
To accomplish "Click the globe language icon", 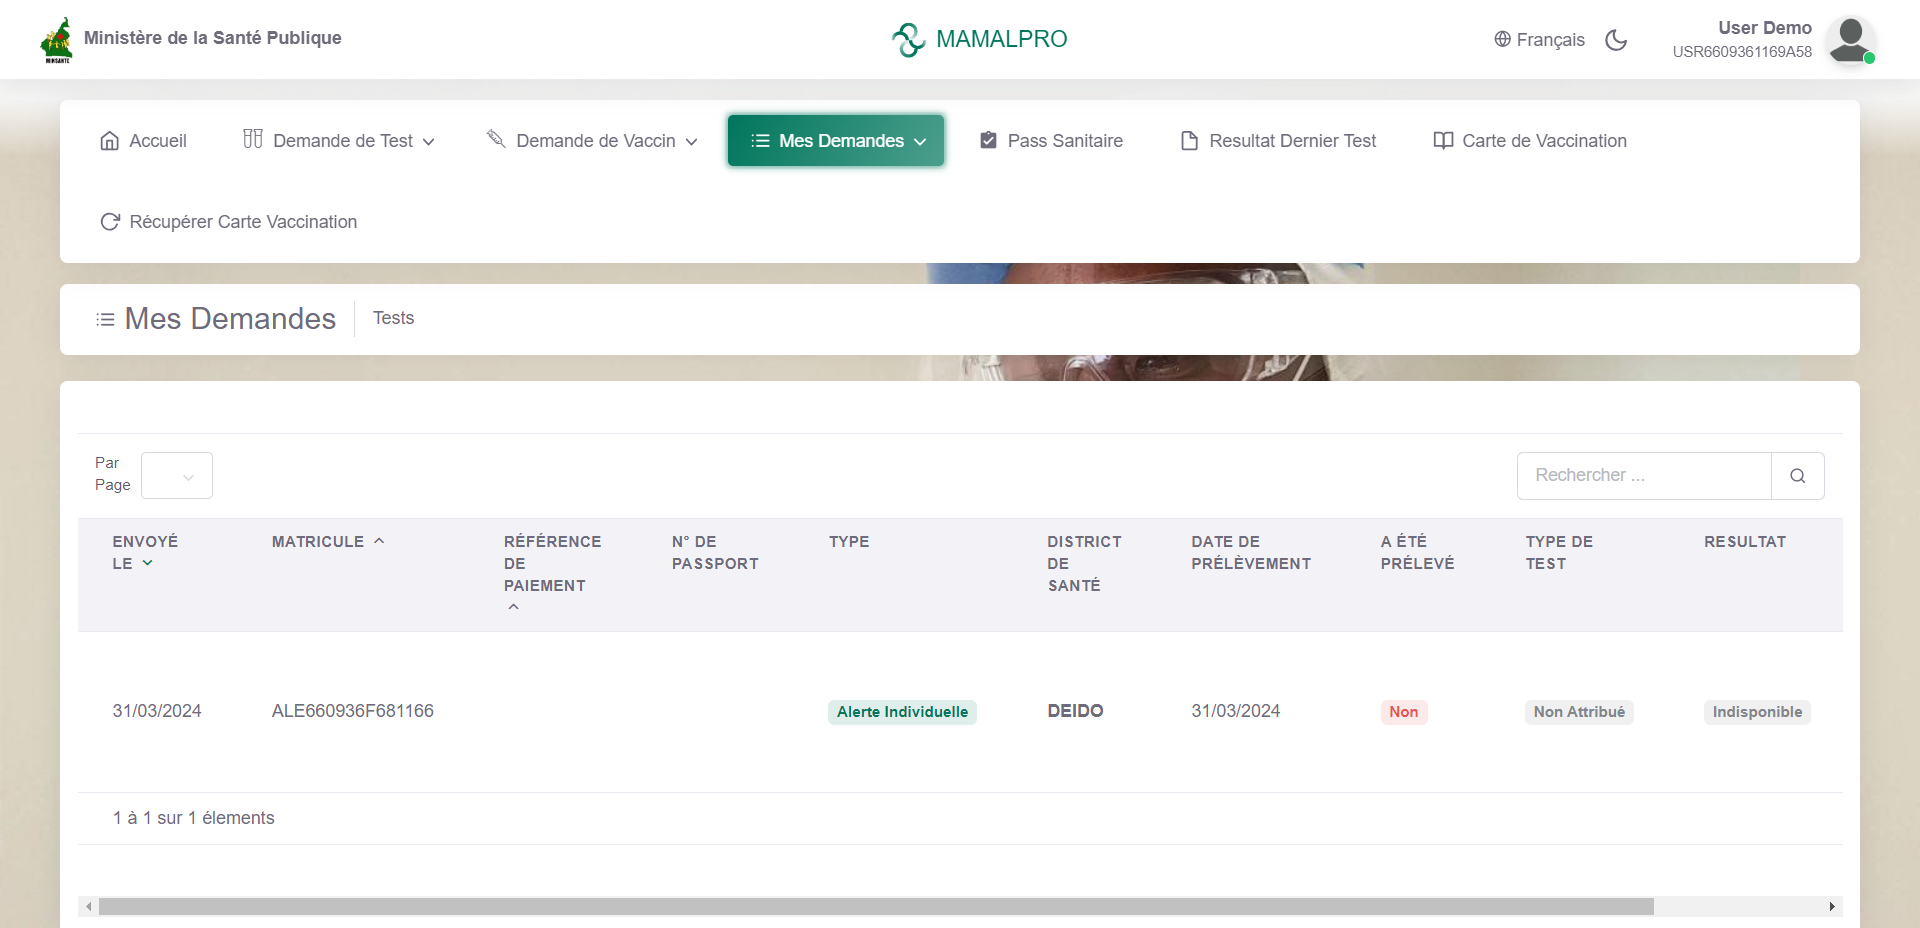I will (x=1502, y=39).
